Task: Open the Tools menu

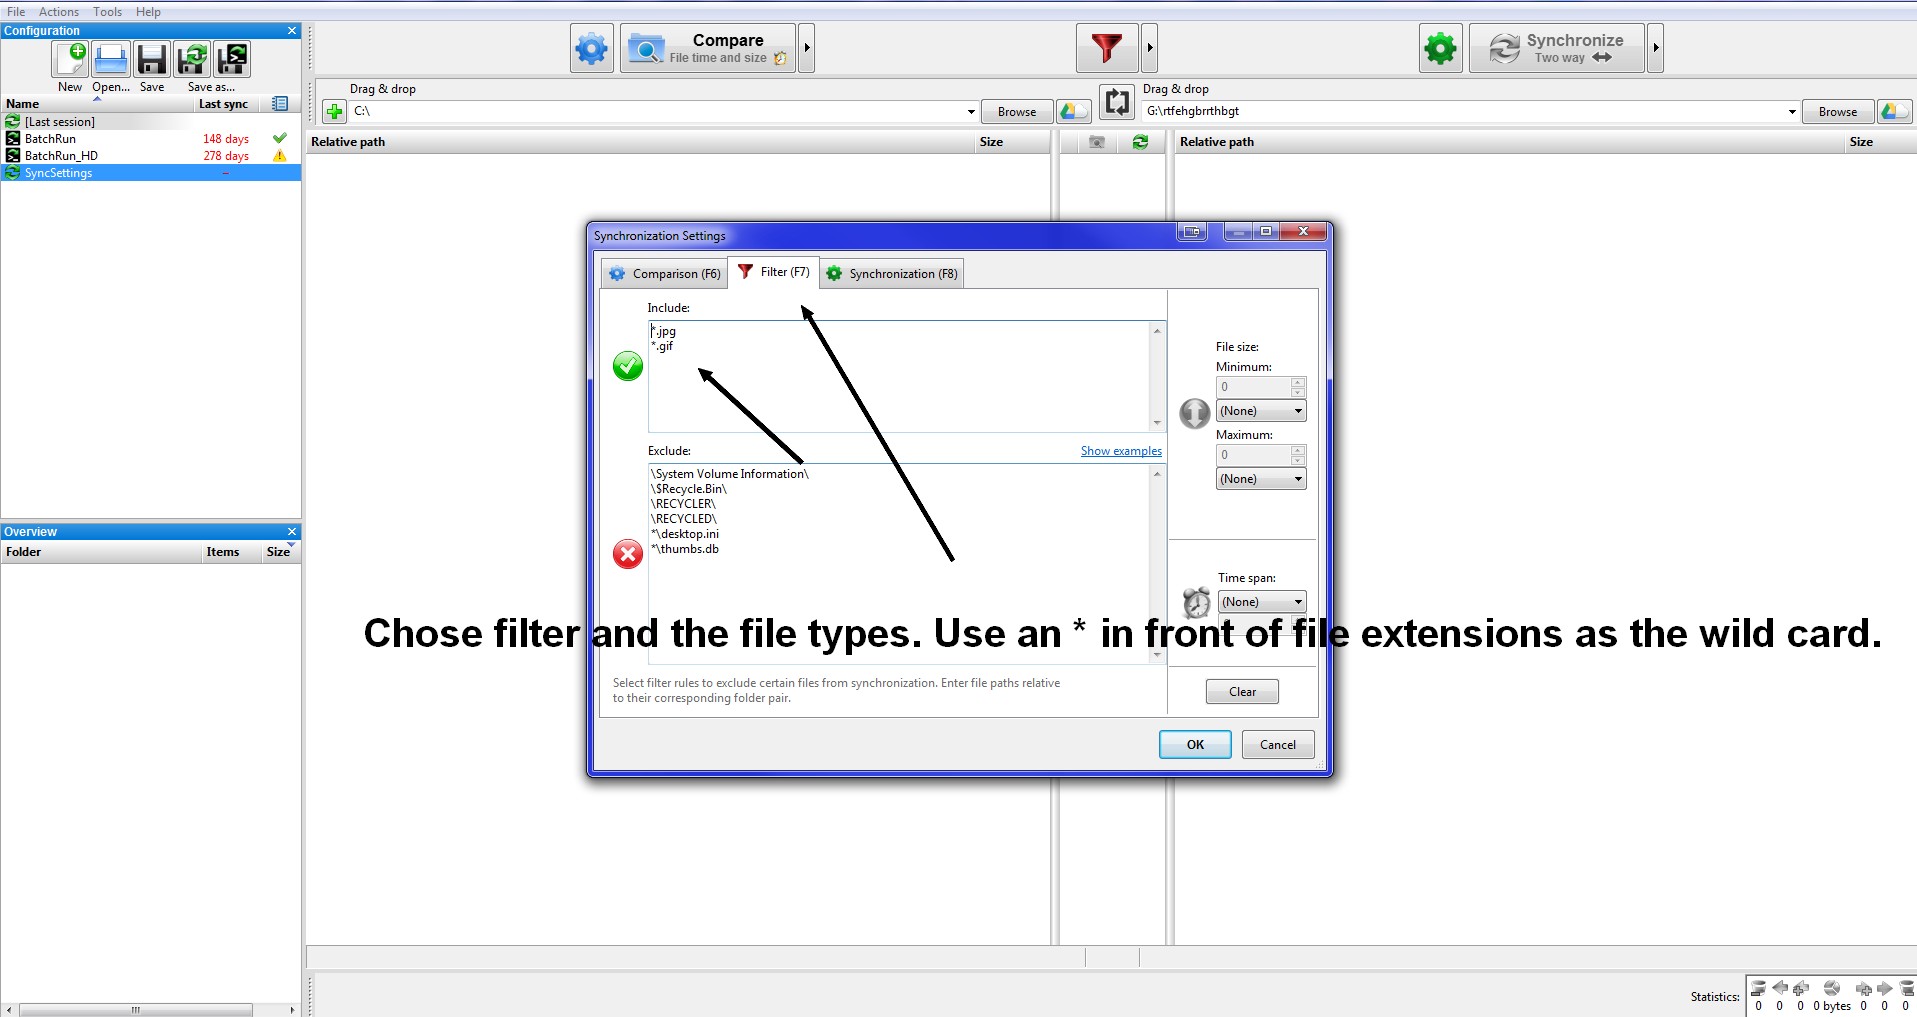Action: pos(107,12)
